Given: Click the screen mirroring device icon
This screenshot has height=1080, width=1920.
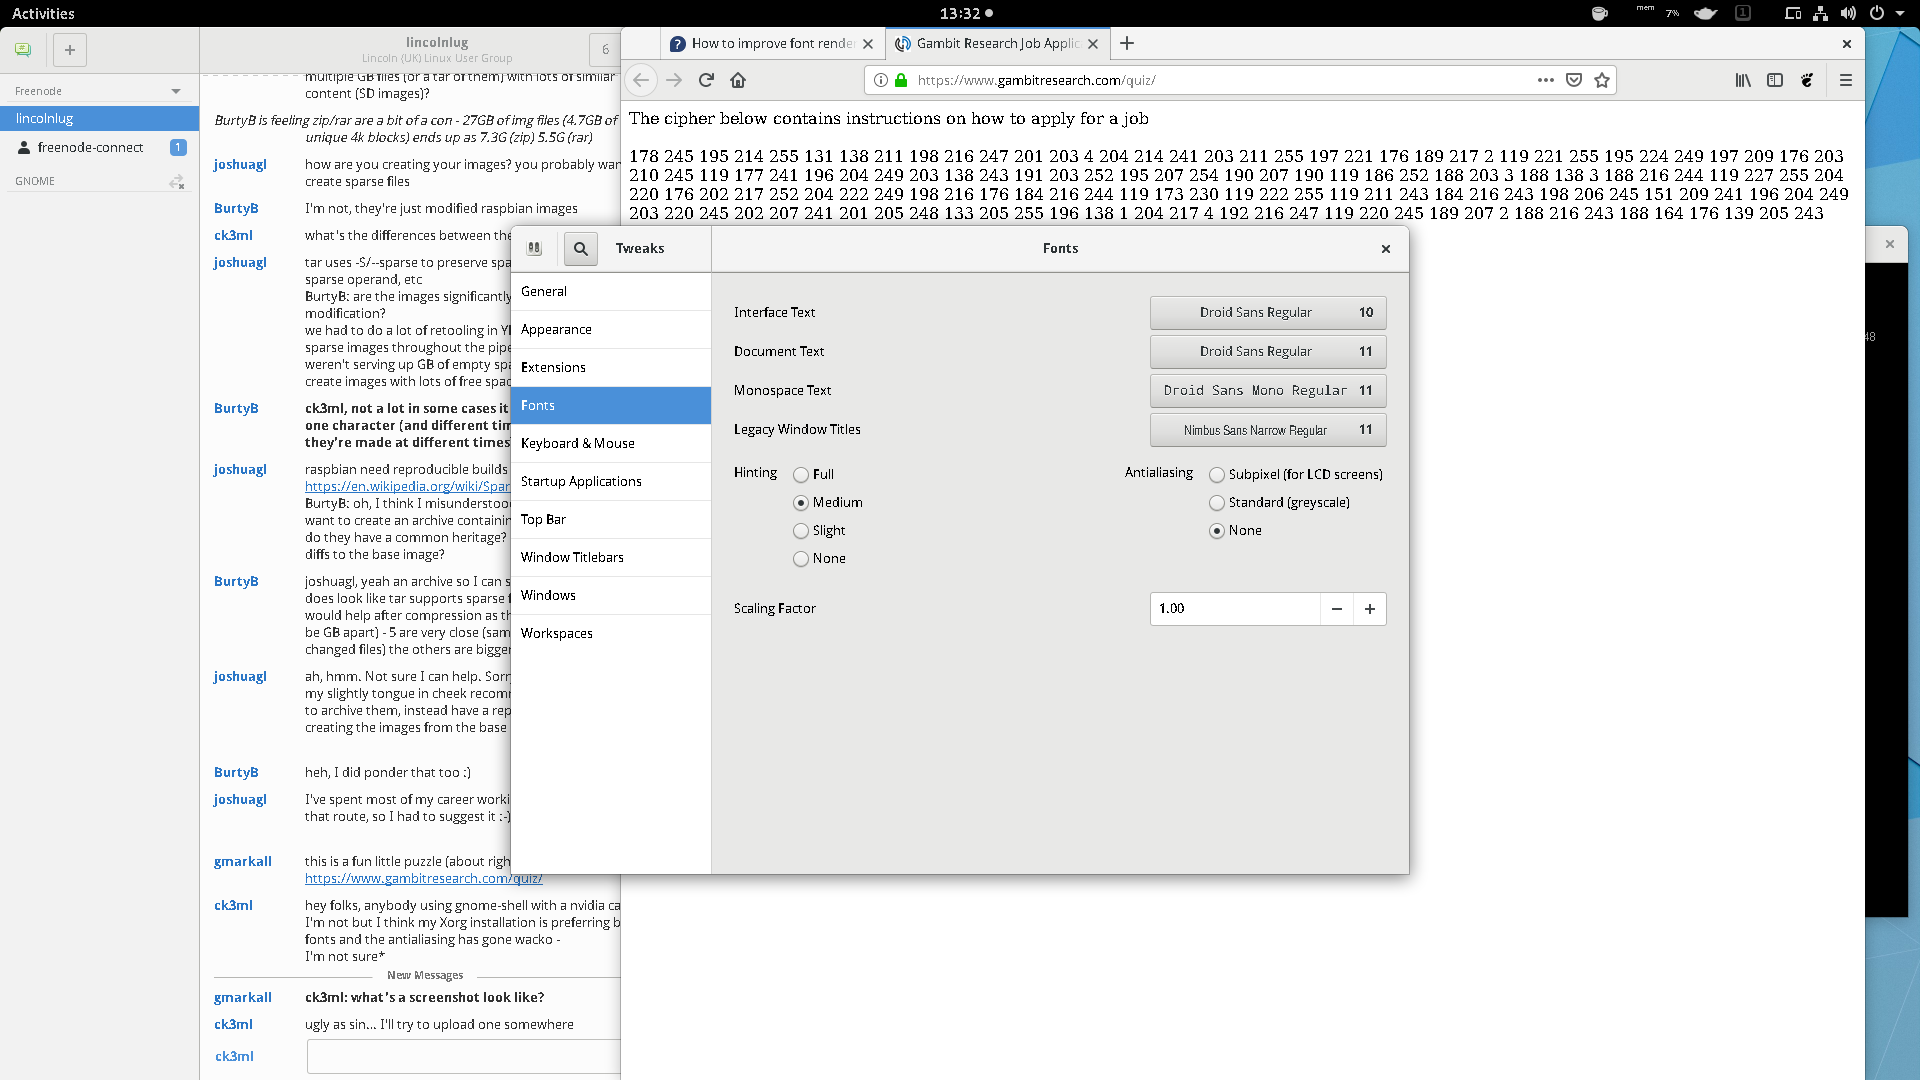Looking at the screenshot, I should (1793, 13).
